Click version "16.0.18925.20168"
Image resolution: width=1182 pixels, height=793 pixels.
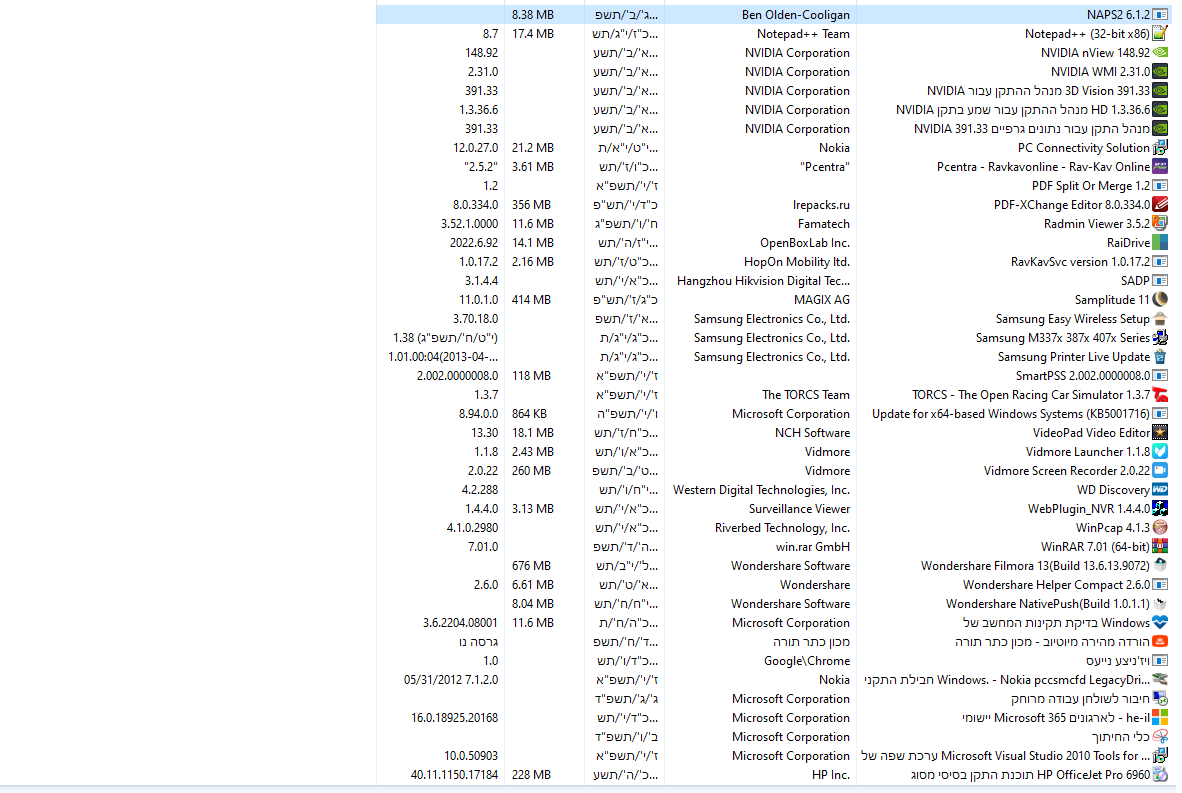click(x=455, y=718)
